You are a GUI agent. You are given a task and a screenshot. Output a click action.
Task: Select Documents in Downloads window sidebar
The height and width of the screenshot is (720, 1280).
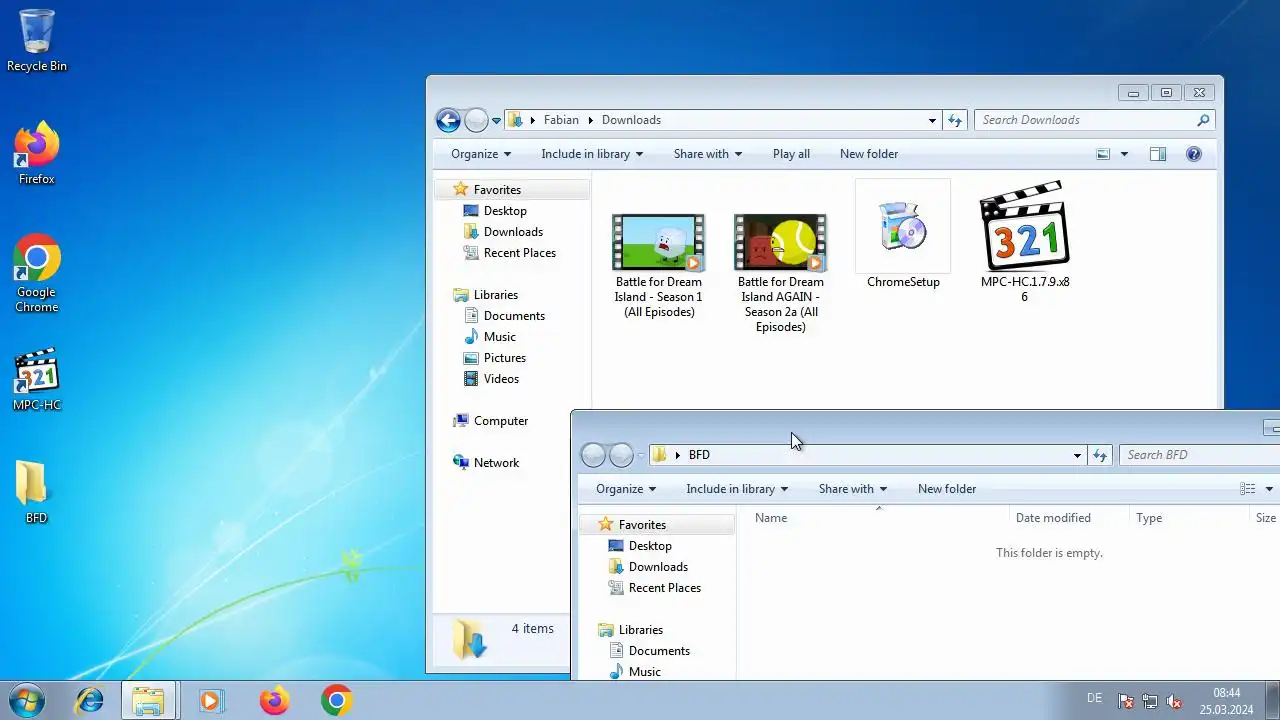[514, 316]
